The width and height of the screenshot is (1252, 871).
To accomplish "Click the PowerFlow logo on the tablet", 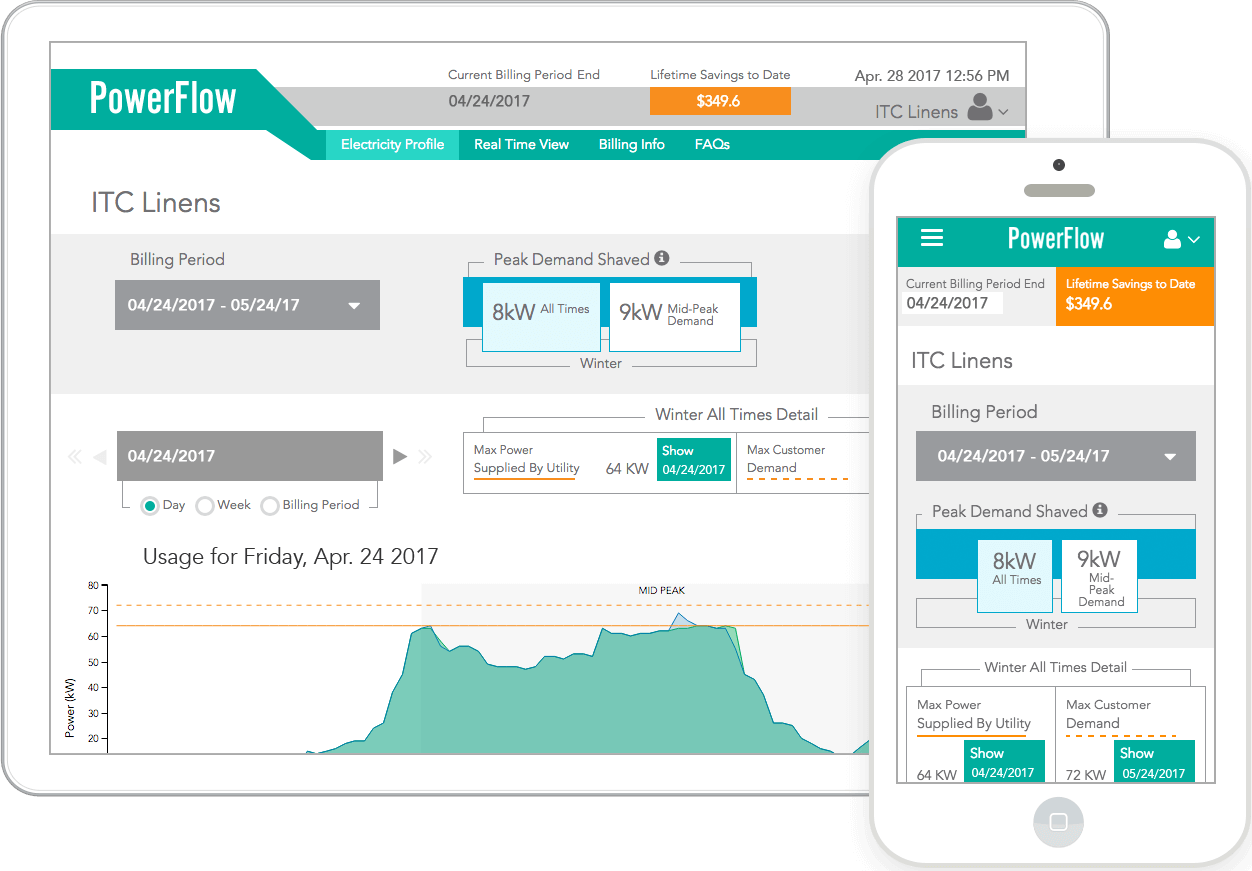I will [x=163, y=98].
